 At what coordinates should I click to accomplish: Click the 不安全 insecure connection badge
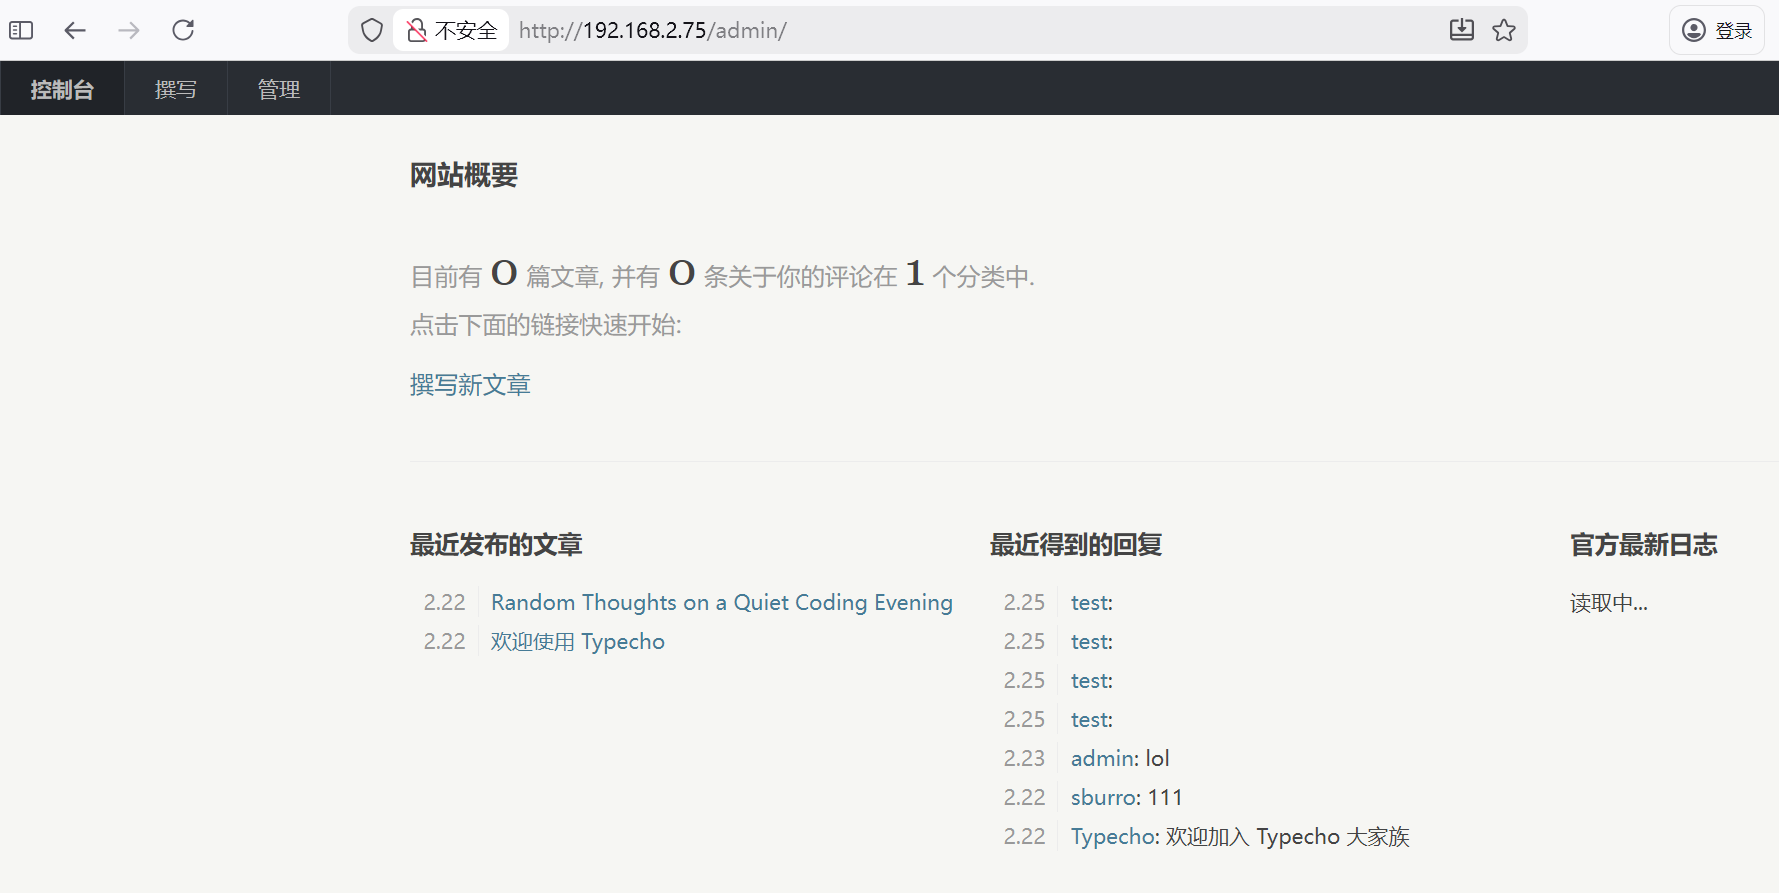pos(452,30)
